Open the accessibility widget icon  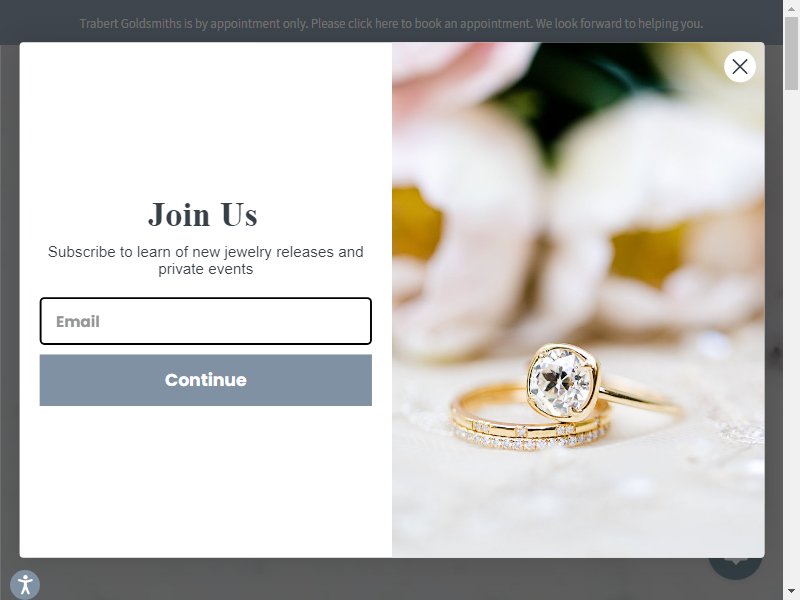coord(24,585)
